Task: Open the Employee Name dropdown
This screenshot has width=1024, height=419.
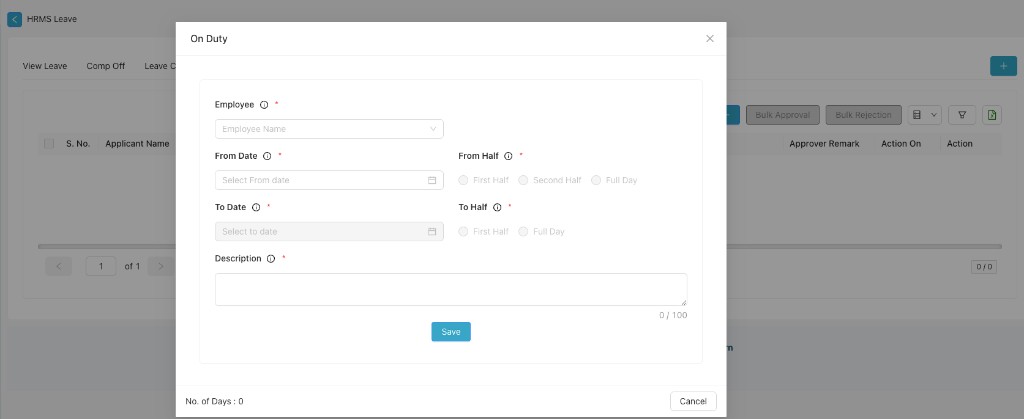Action: point(329,129)
